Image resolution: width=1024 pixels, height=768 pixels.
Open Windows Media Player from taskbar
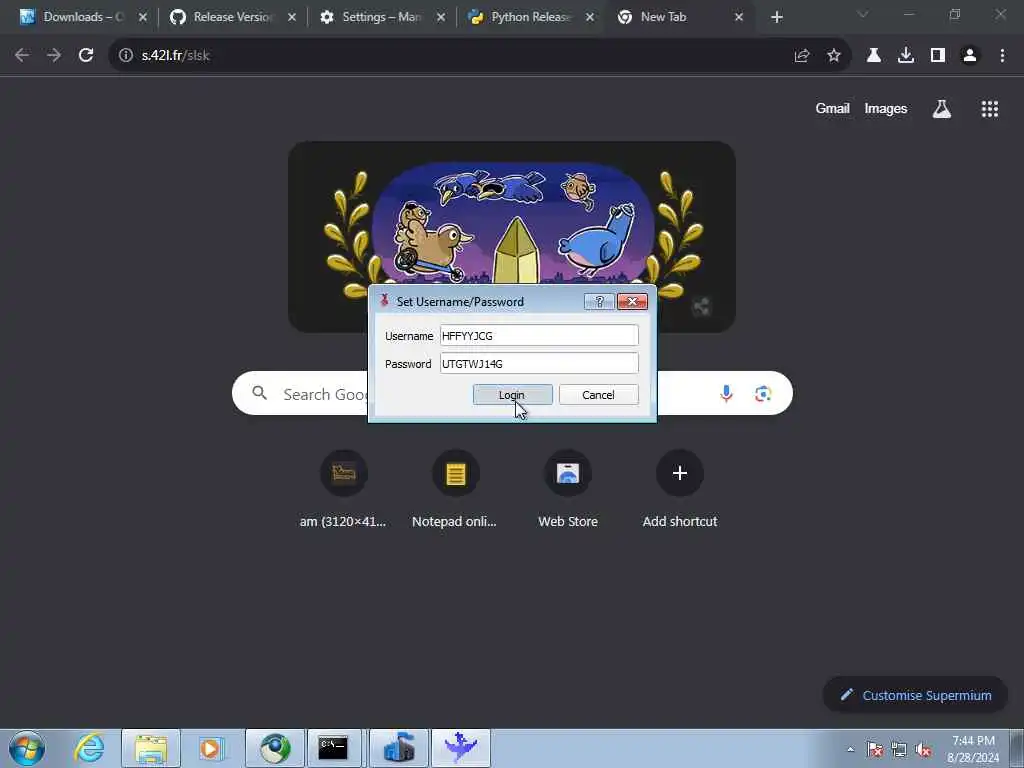(x=212, y=748)
